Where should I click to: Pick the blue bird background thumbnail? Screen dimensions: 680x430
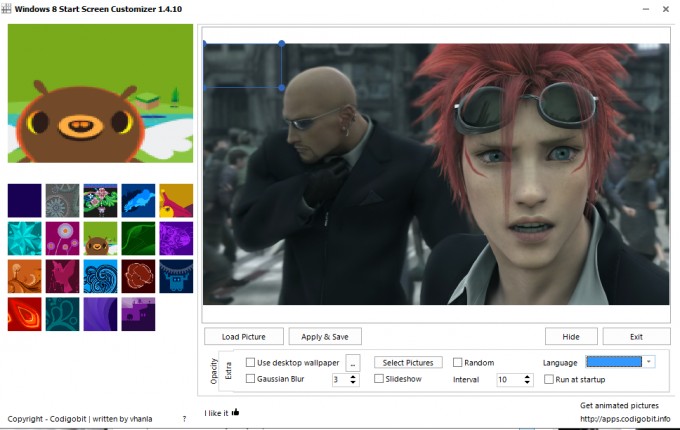138,200
